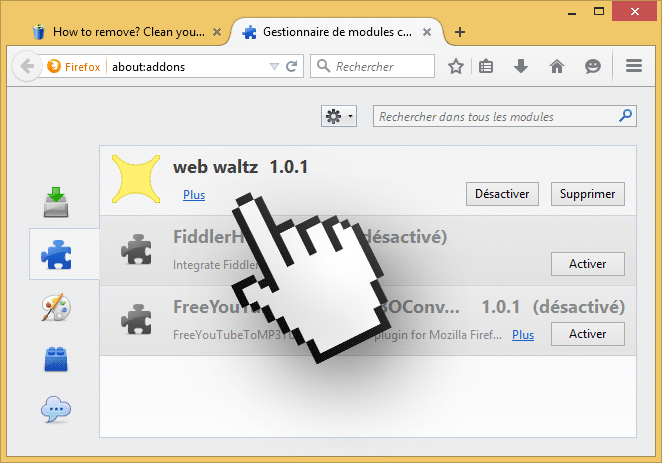Click the 'about:addons' address text

(x=148, y=67)
